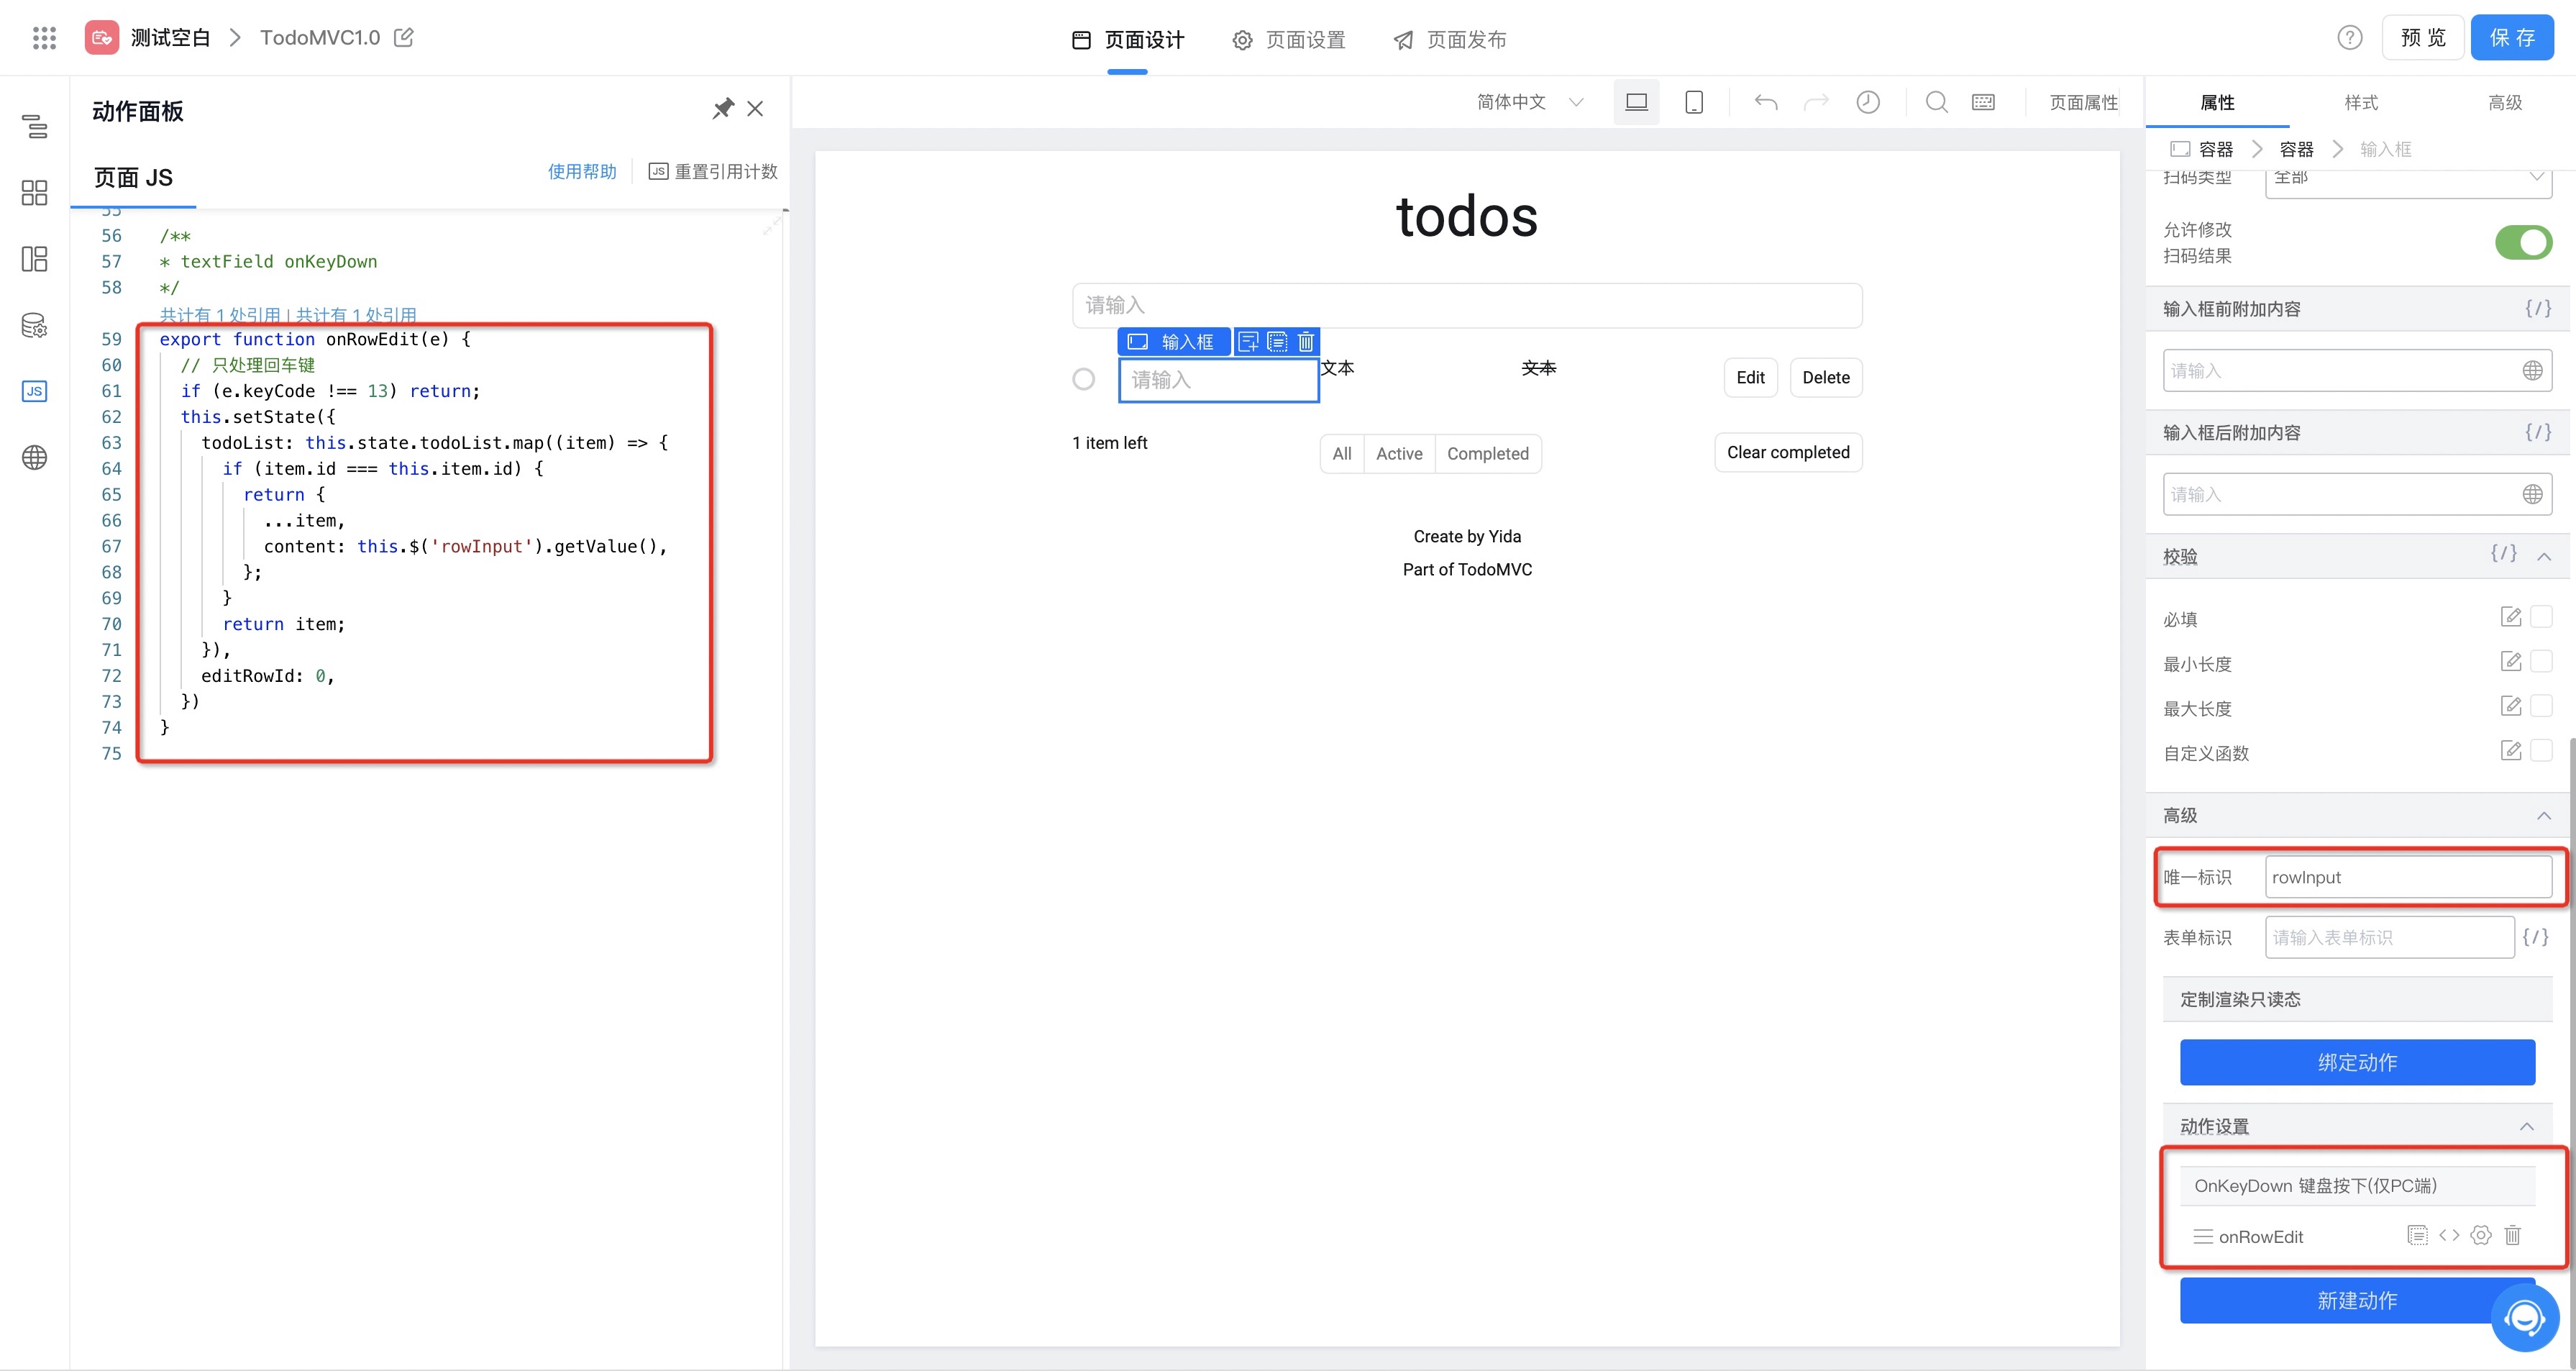The height and width of the screenshot is (1371, 2576).
Task: Open the help question mark icon
Action: tap(2349, 38)
